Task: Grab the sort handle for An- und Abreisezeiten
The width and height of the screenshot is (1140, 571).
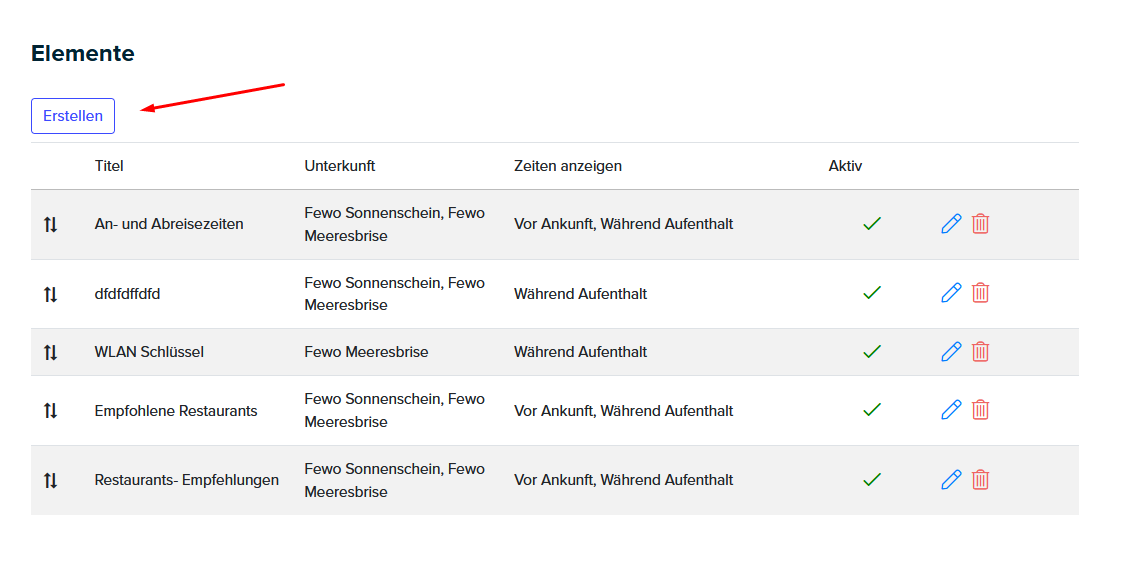Action: pyautogui.click(x=50, y=225)
